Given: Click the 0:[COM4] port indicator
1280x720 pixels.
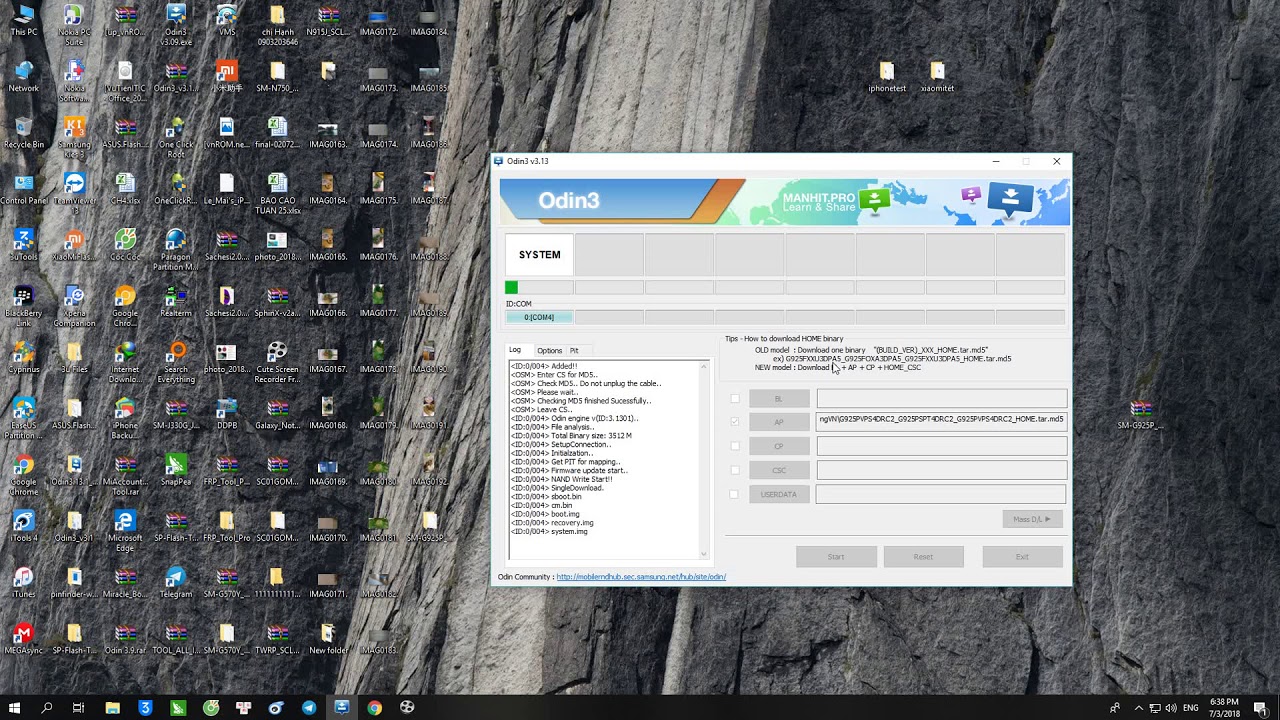Looking at the screenshot, I should click(x=539, y=317).
